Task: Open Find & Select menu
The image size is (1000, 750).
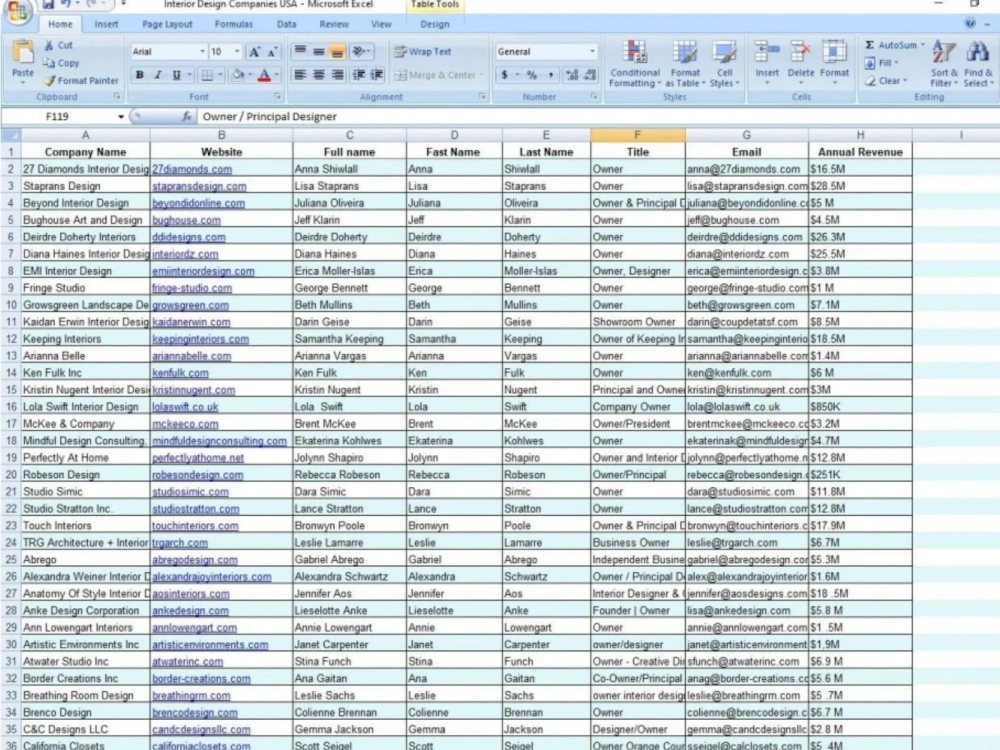Action: click(978, 63)
